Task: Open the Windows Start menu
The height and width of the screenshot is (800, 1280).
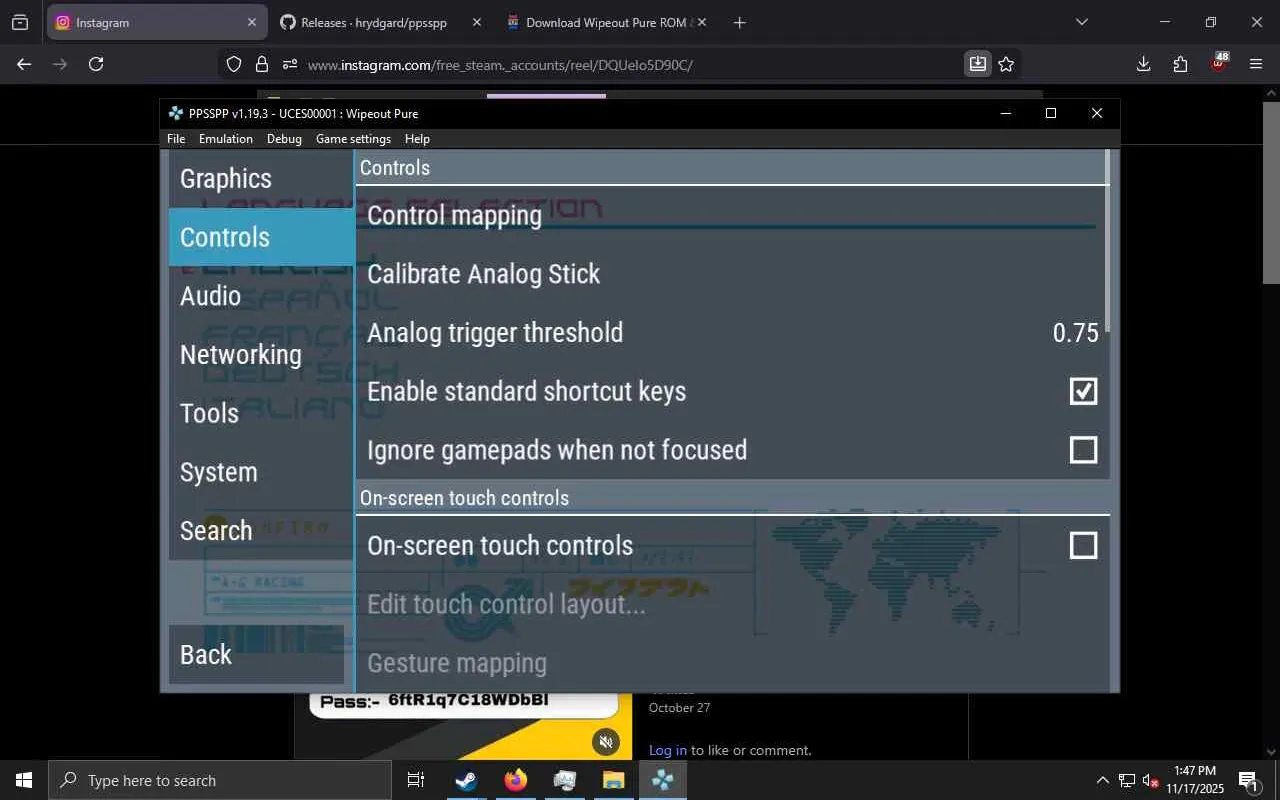Action: tap(24, 780)
